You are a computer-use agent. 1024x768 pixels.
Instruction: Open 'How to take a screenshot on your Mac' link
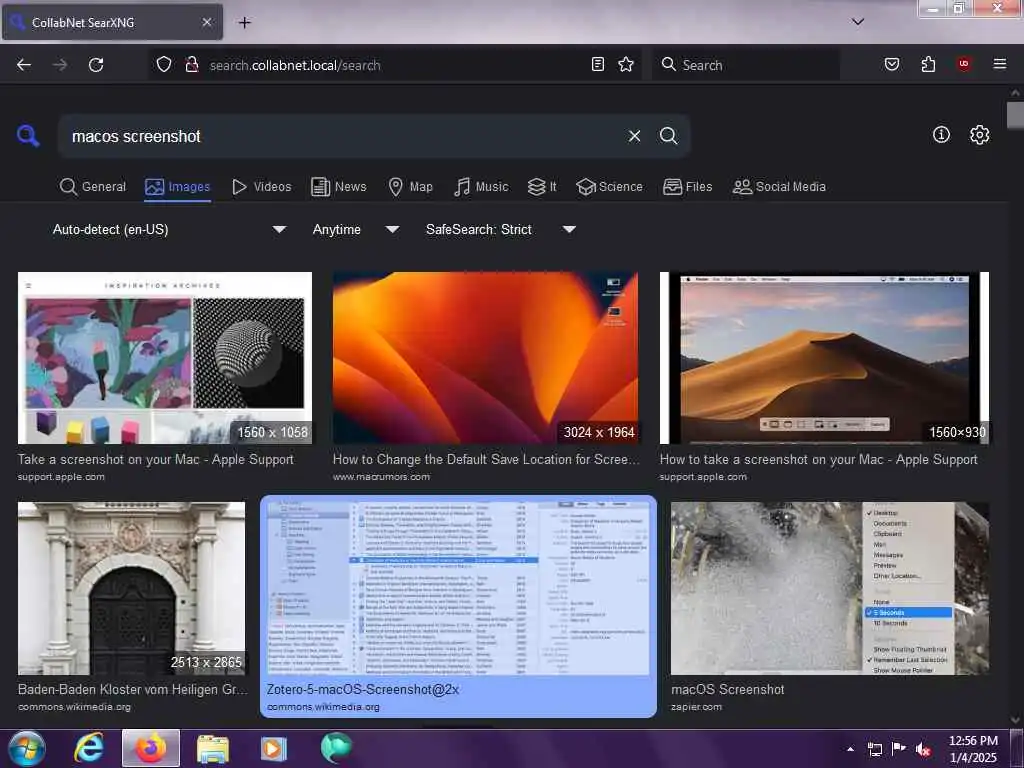(818, 459)
